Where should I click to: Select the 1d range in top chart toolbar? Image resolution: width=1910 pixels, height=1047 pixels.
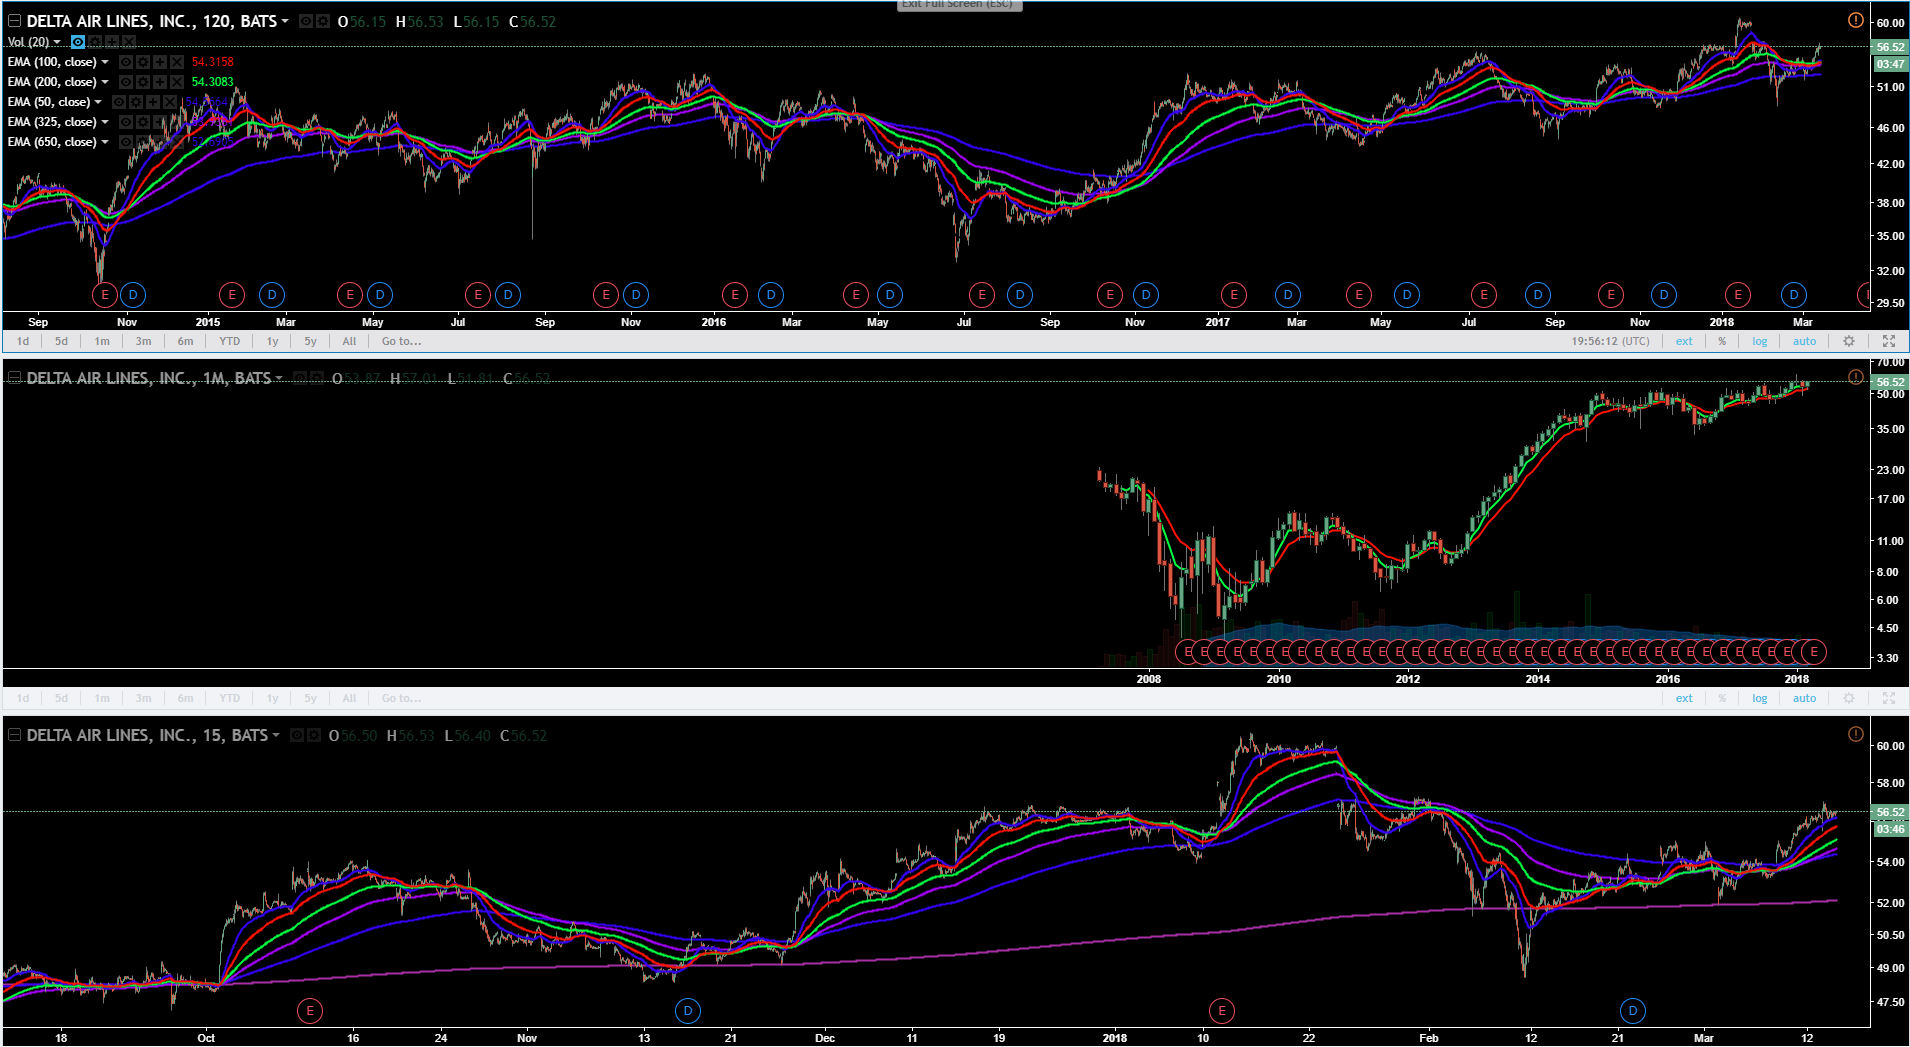coord(23,341)
